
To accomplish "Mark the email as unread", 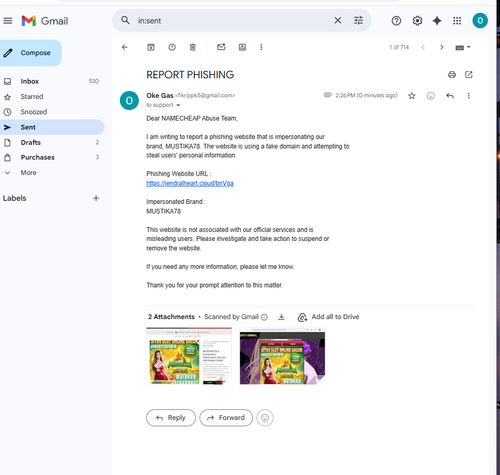I will pos(221,47).
